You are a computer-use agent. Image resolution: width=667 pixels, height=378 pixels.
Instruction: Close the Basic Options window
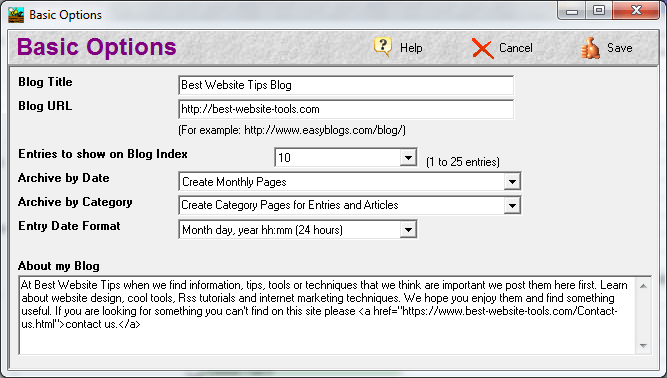tap(636, 11)
